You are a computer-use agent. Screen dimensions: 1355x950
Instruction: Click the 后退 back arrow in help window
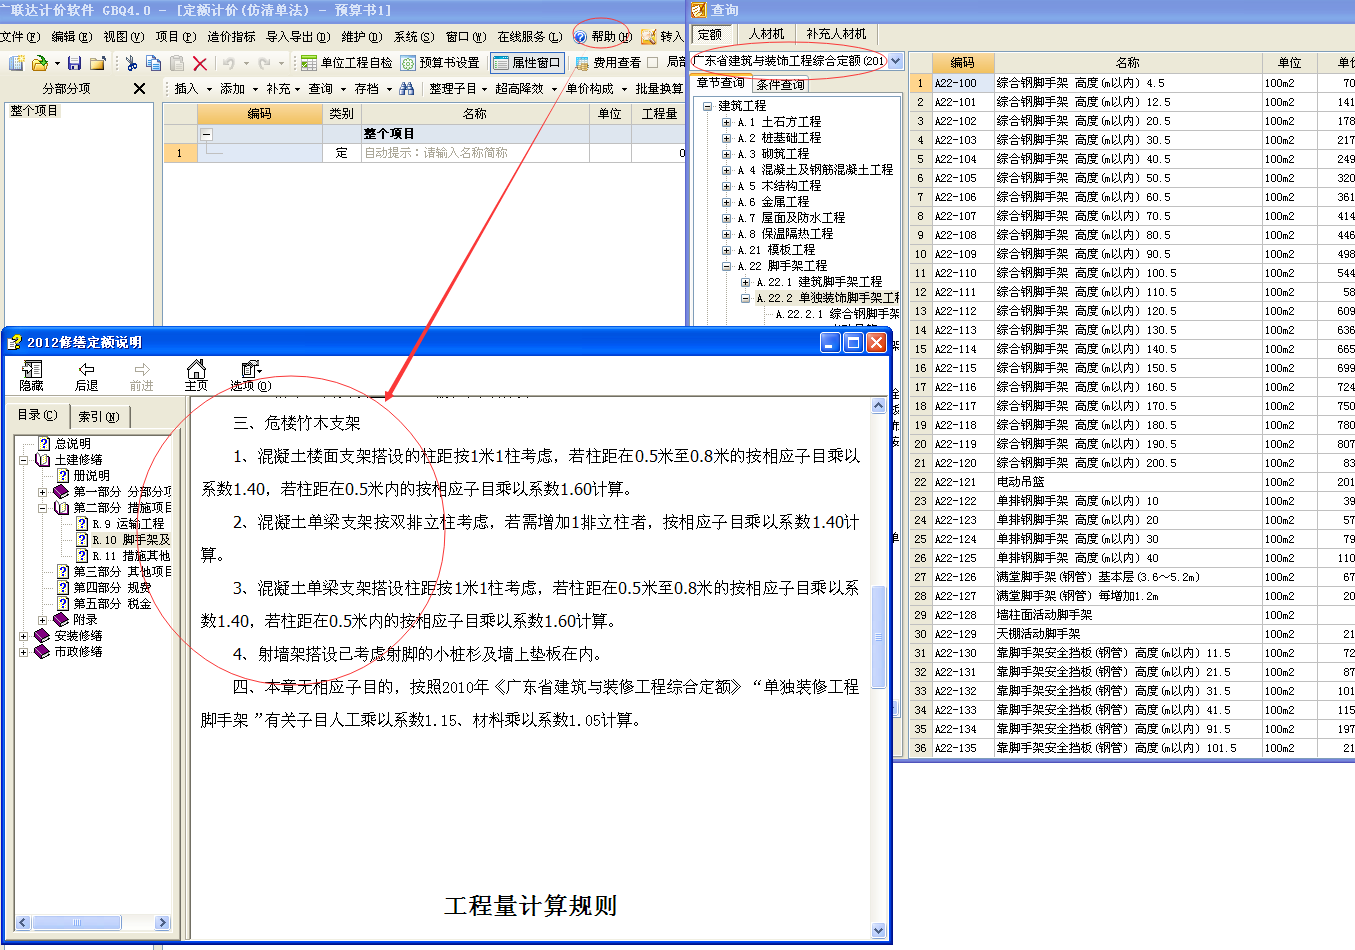pos(87,376)
